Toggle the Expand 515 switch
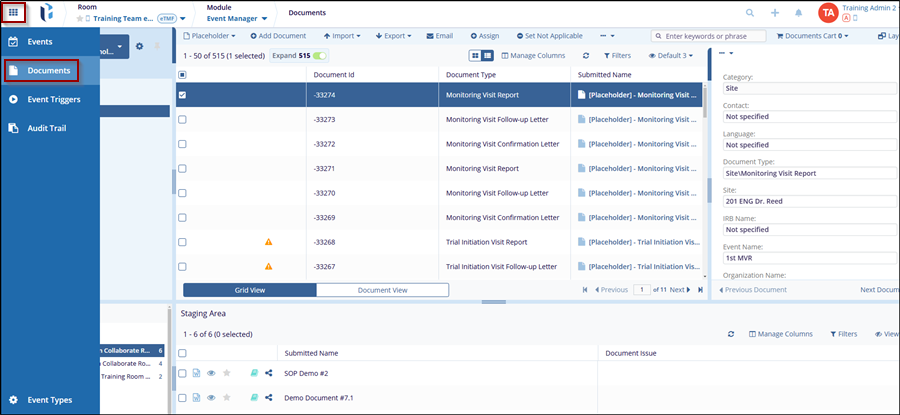This screenshot has height=415, width=900. tap(319, 56)
